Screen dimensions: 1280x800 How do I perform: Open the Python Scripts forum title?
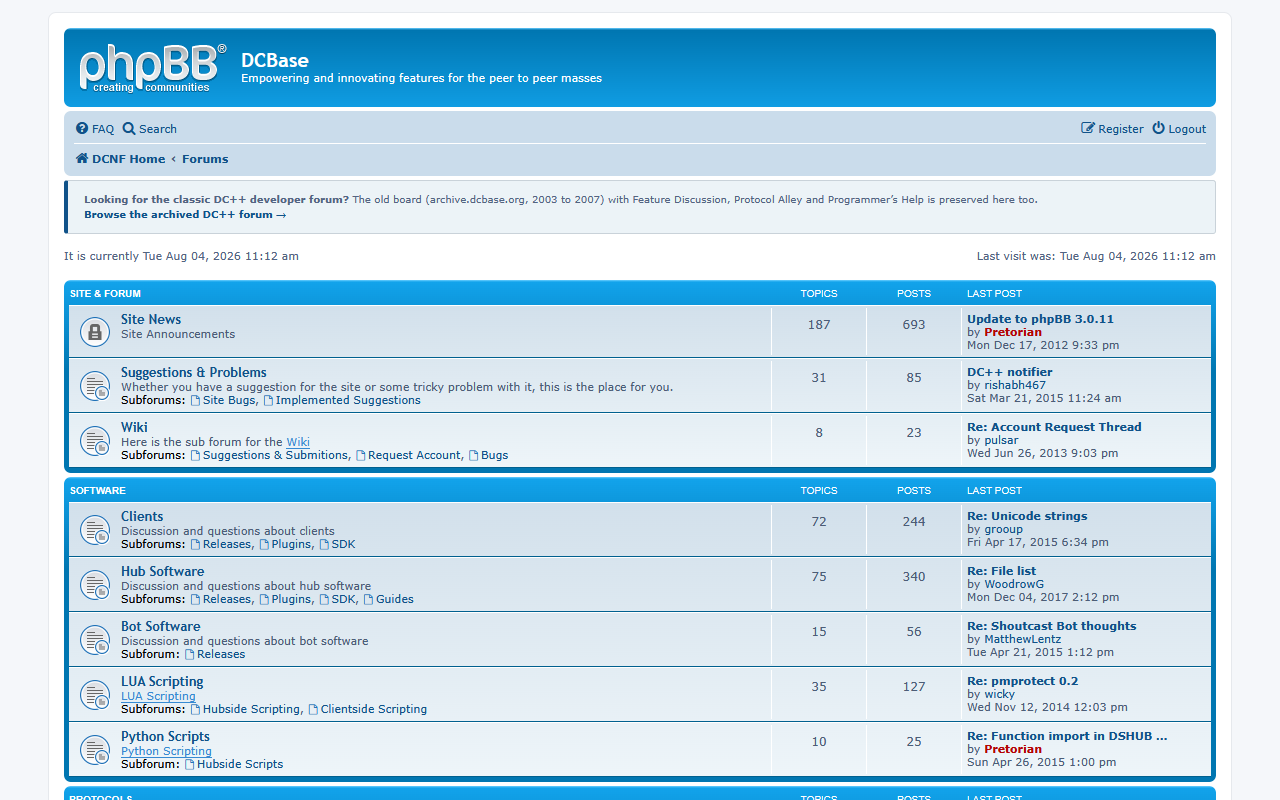point(165,736)
